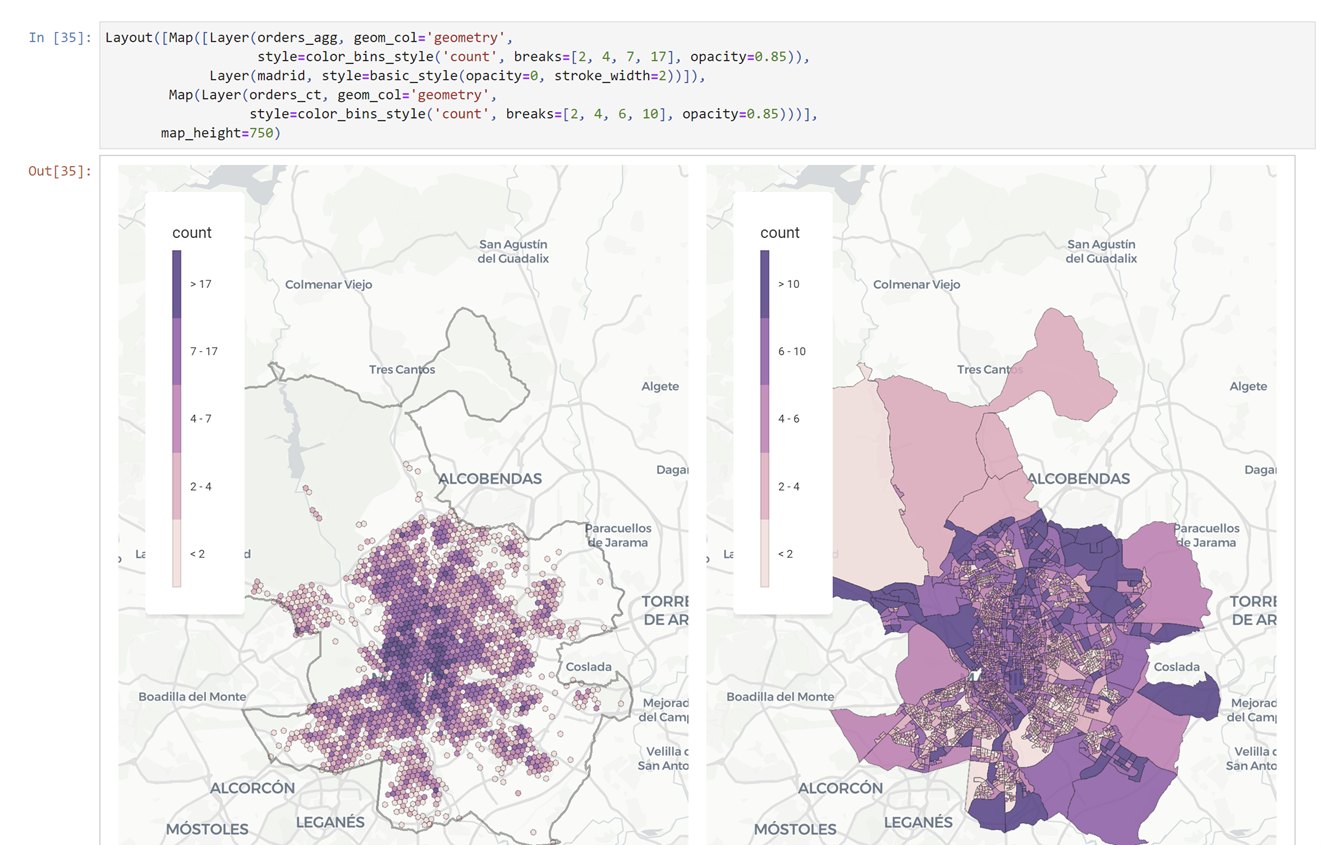
Task: Click 'Colmenar Viejo' label on the left map
Action: [x=328, y=284]
